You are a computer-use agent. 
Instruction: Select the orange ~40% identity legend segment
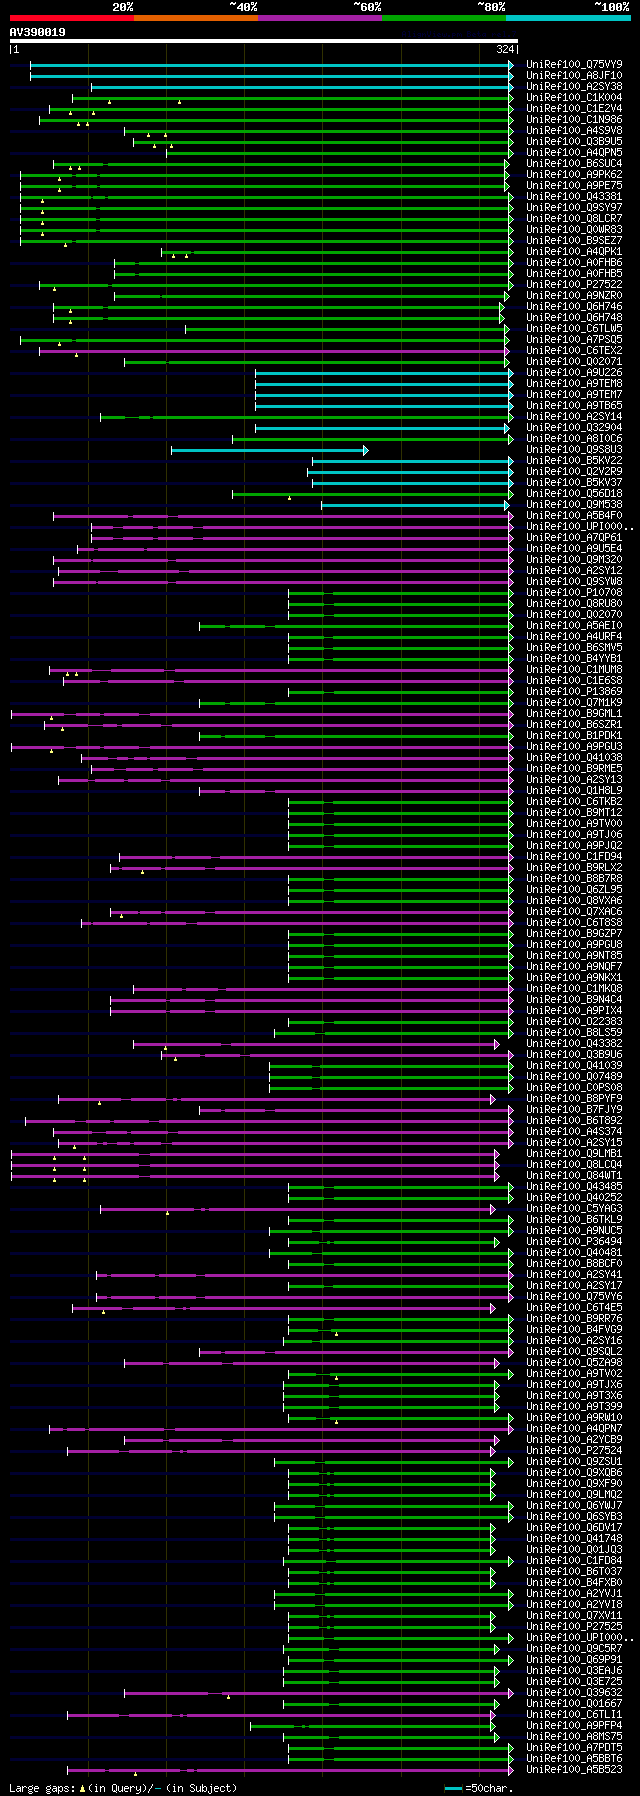[196, 18]
